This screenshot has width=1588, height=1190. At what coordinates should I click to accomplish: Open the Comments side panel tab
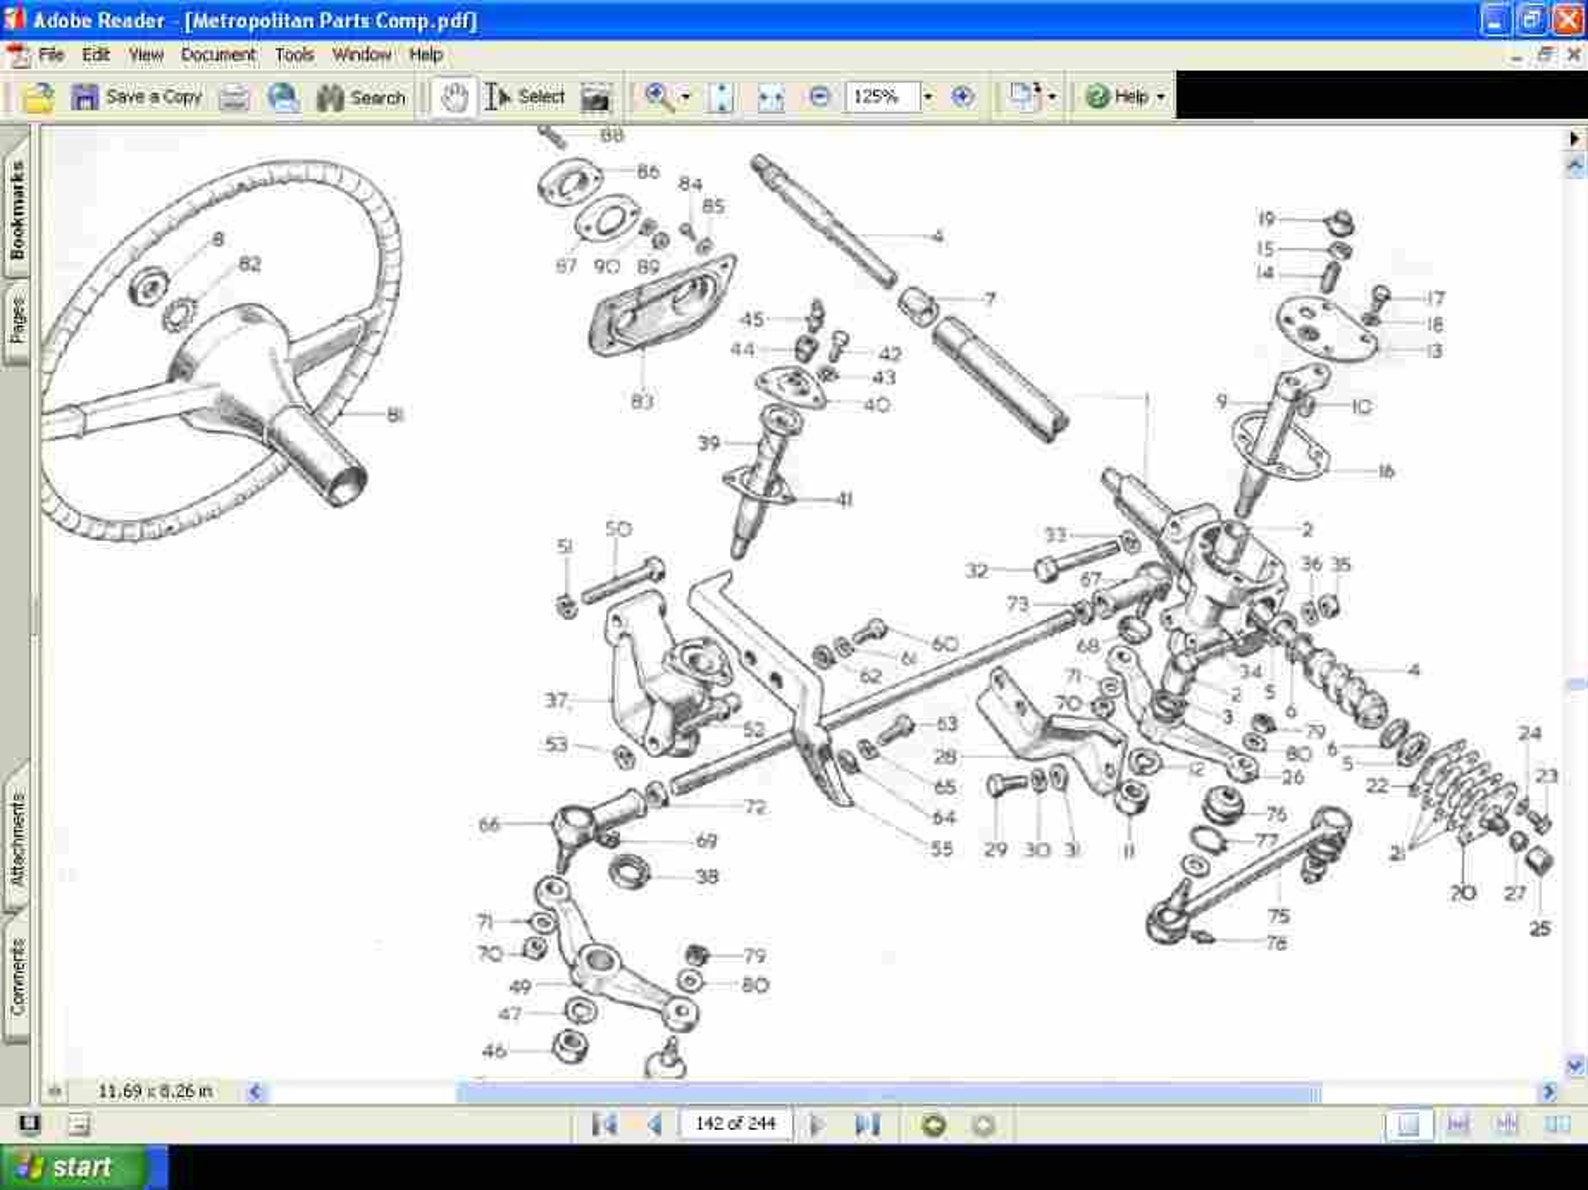pos(16,976)
